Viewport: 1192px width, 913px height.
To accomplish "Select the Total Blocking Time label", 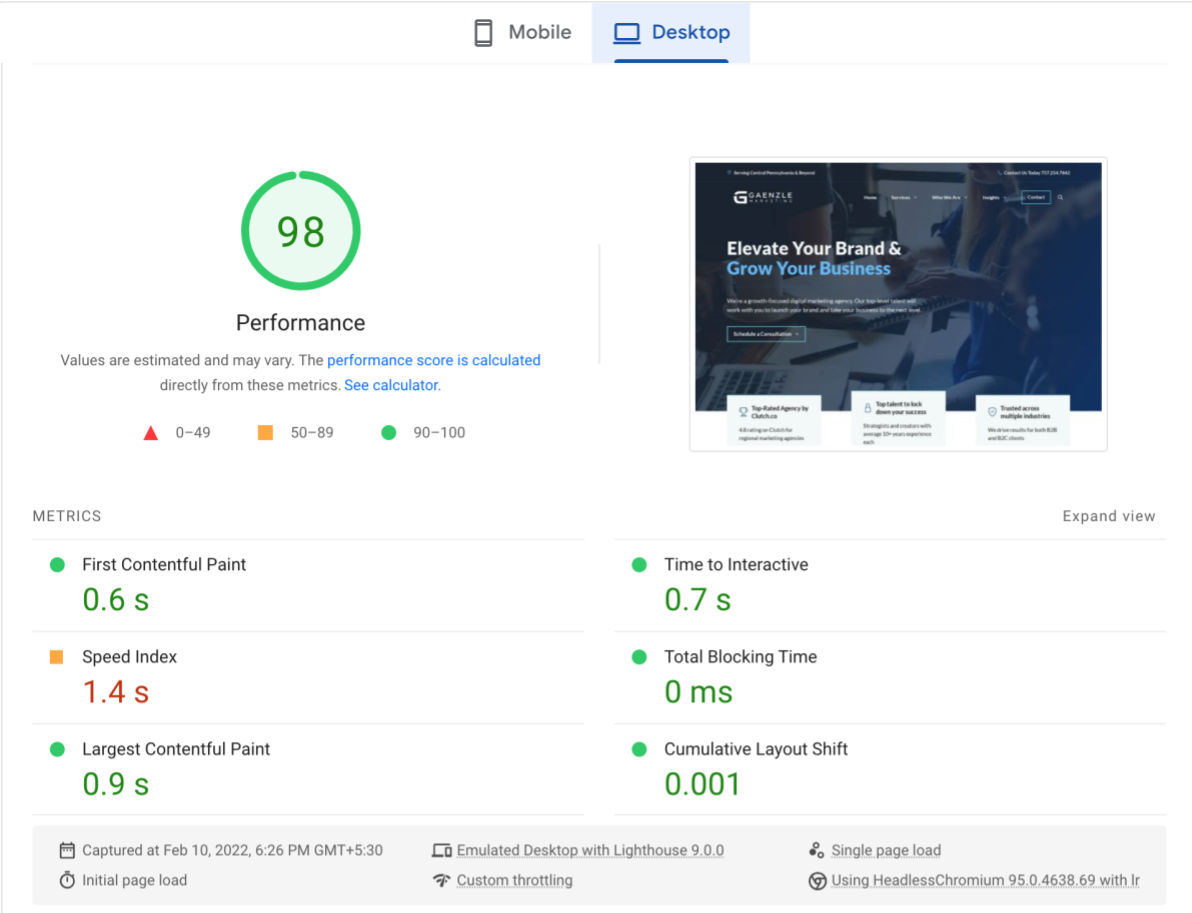I will [740, 657].
